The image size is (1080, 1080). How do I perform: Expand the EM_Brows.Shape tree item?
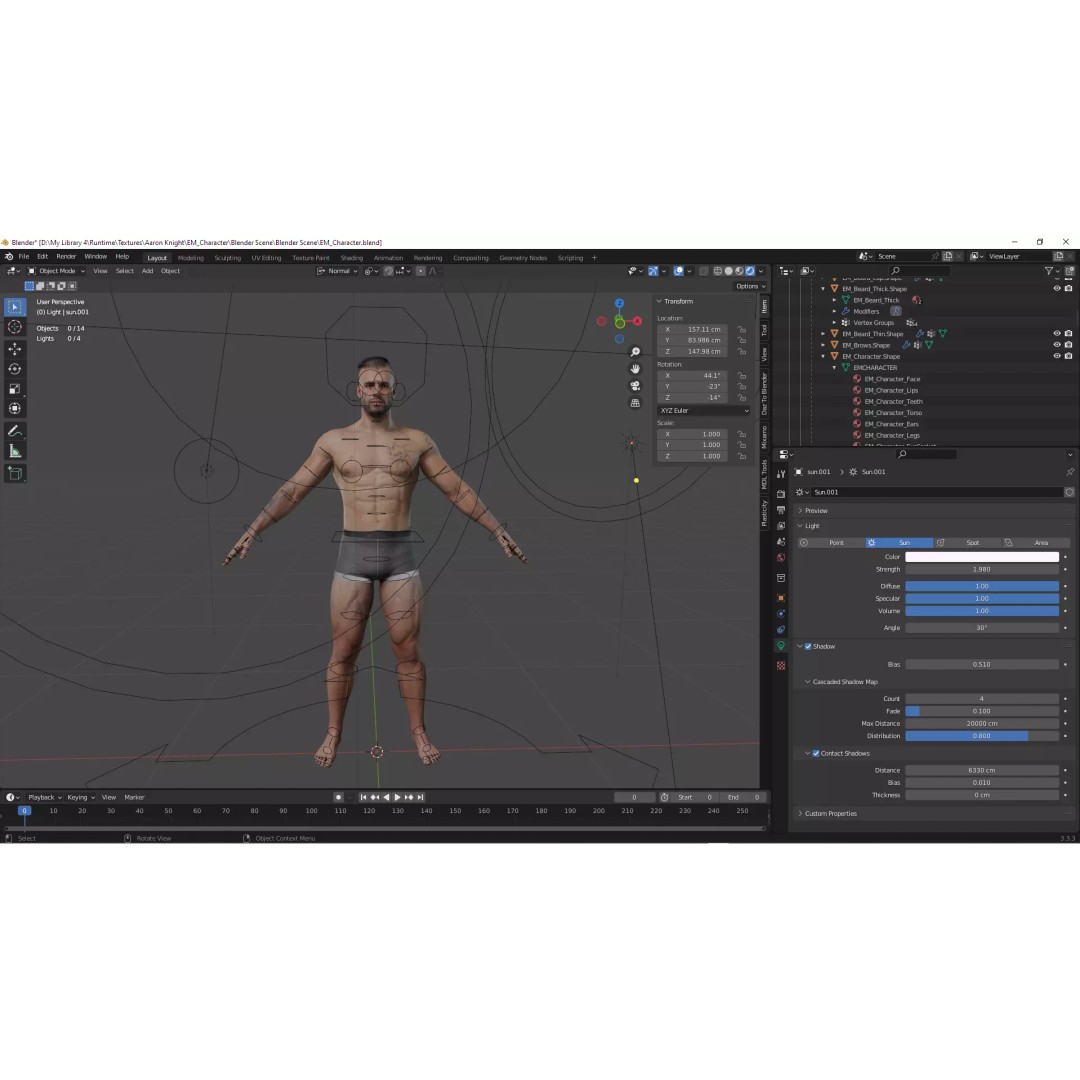(x=823, y=345)
